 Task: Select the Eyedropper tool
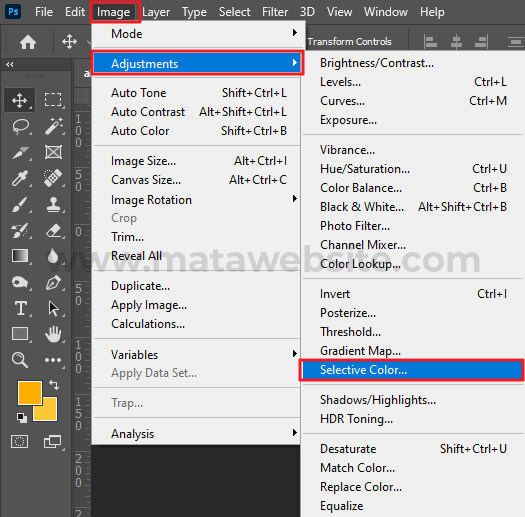point(20,178)
